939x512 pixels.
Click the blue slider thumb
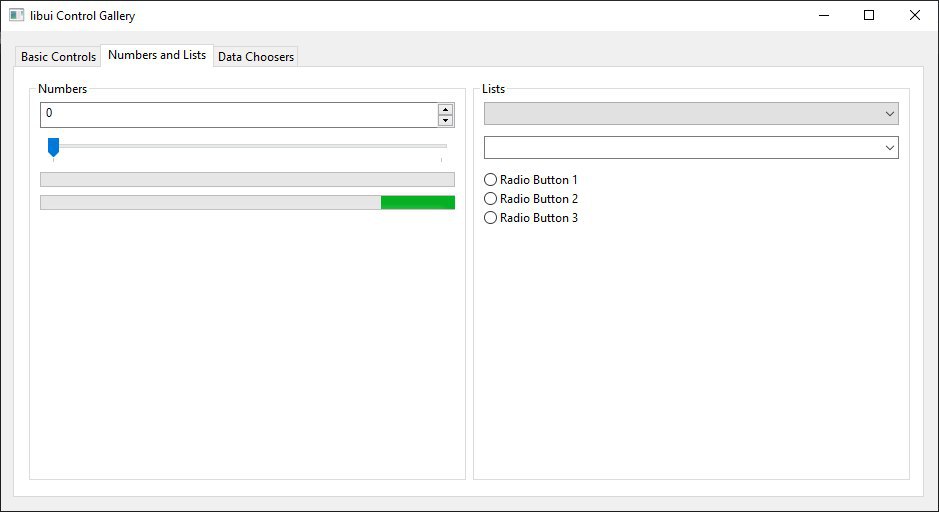pos(53,147)
